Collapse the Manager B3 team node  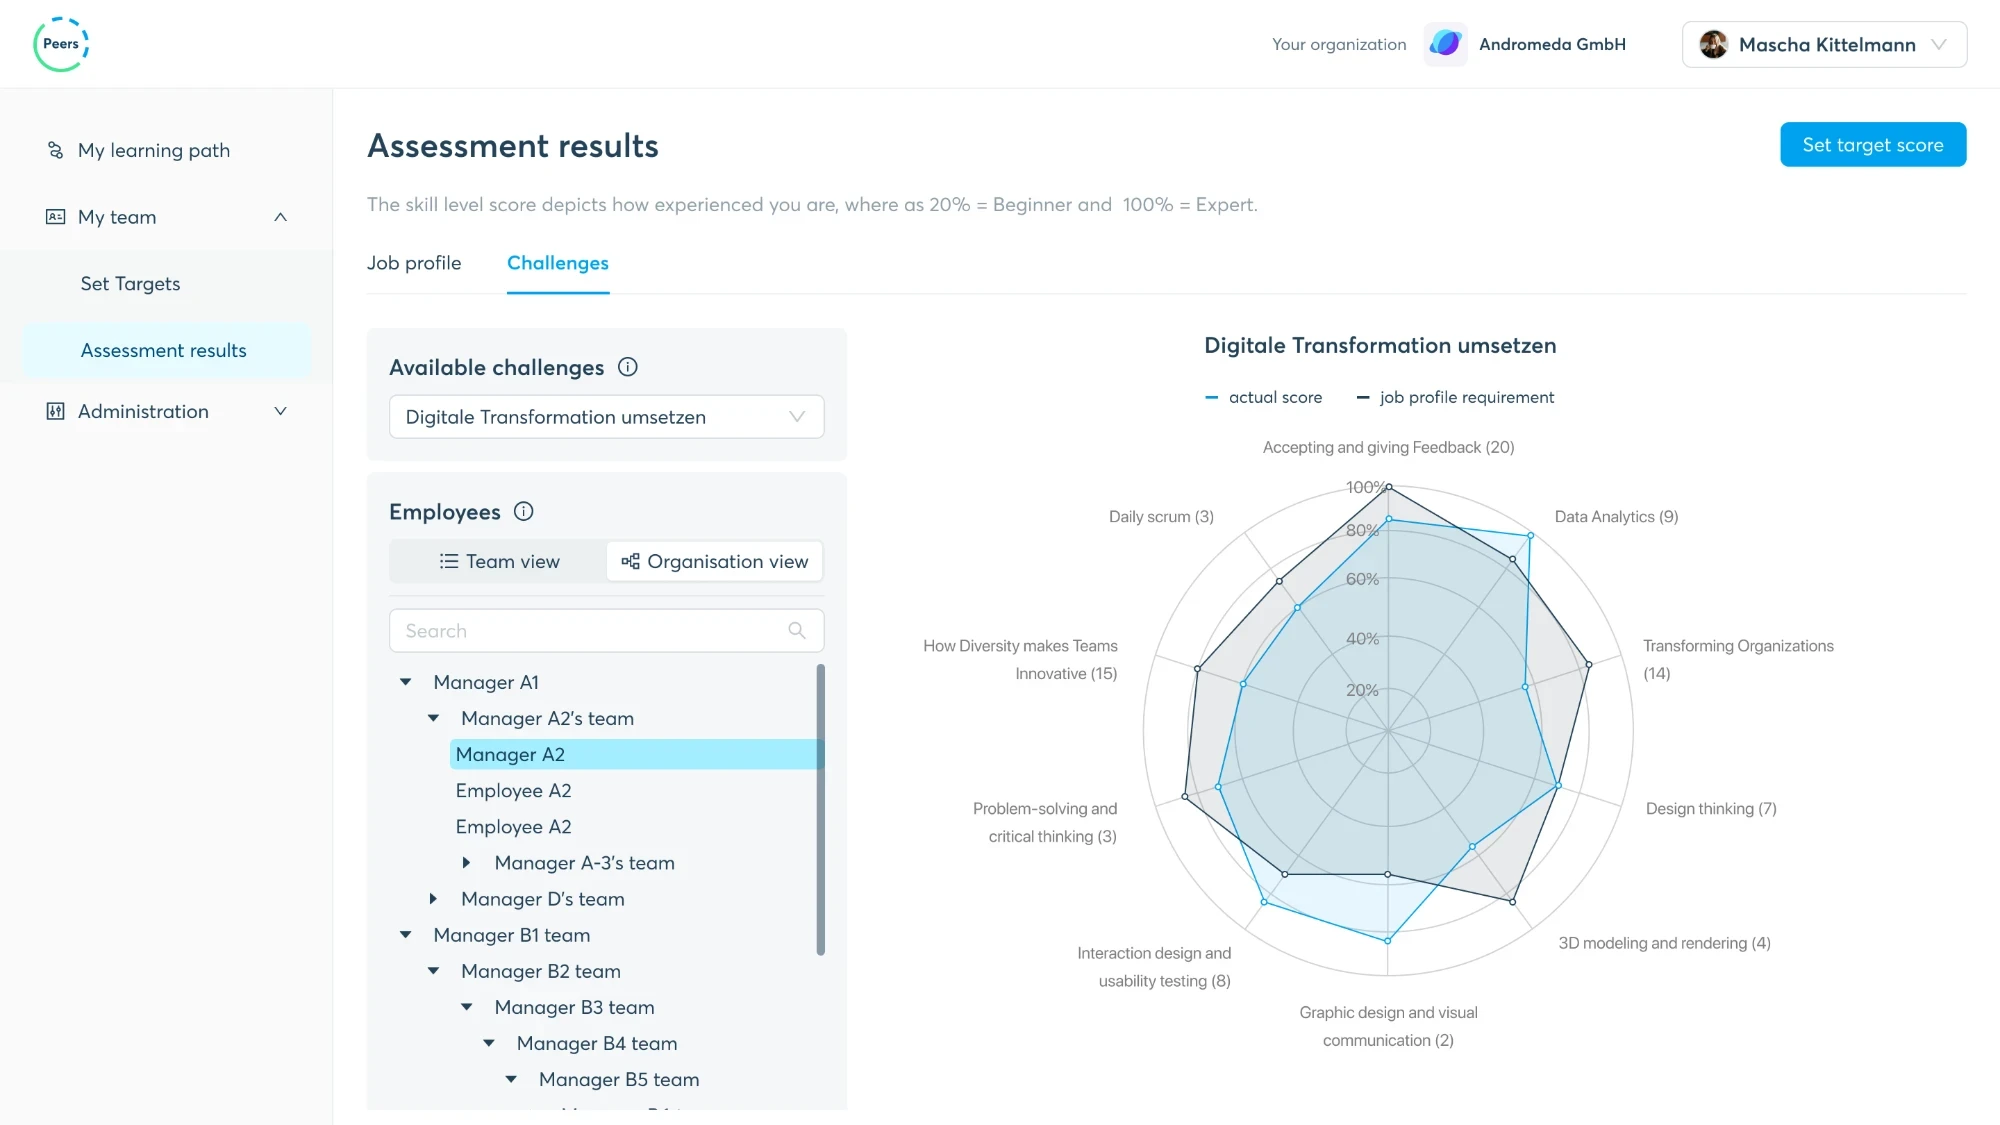point(466,1007)
